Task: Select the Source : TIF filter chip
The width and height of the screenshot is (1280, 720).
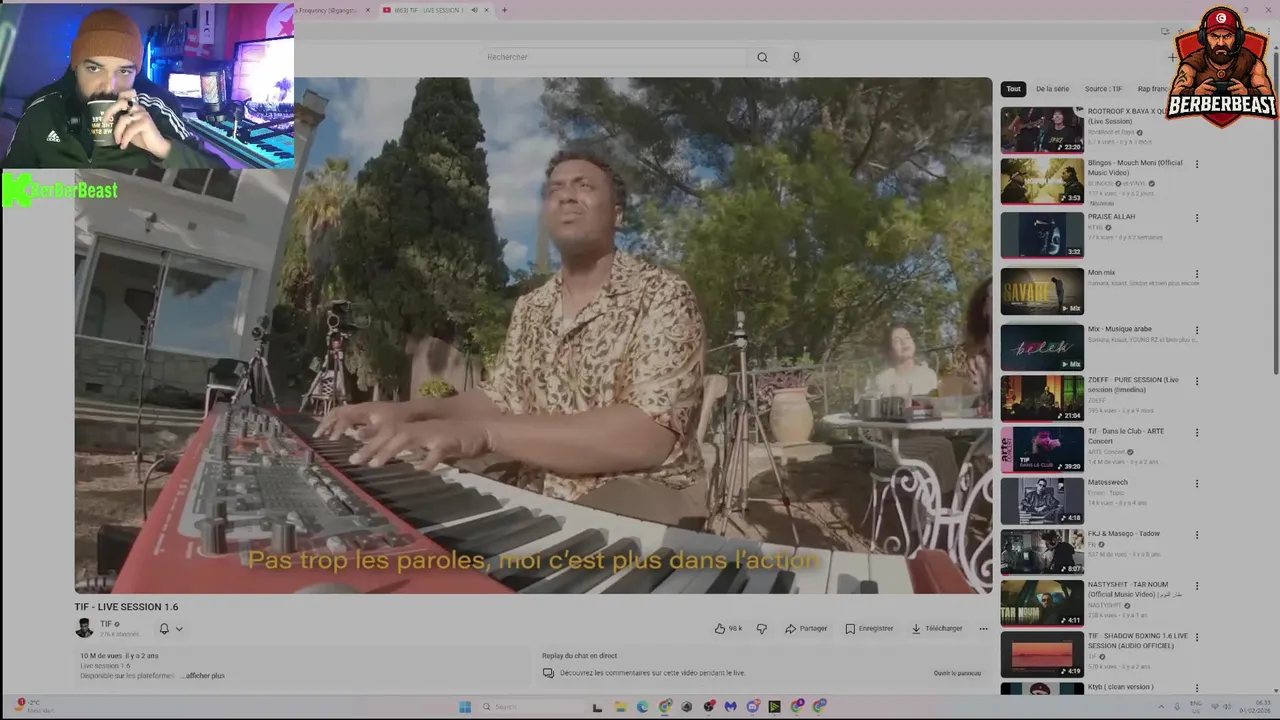Action: [1103, 89]
